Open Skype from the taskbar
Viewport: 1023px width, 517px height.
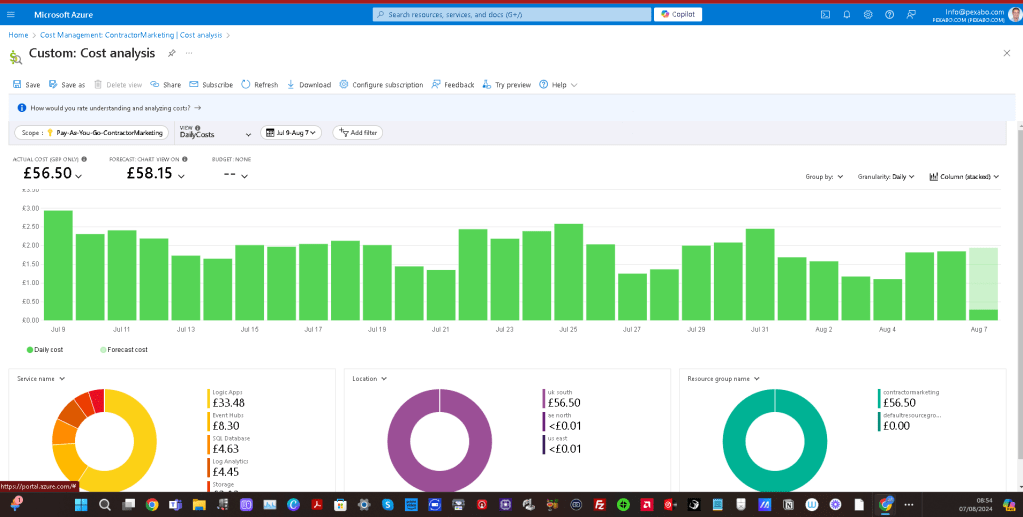pos(388,505)
